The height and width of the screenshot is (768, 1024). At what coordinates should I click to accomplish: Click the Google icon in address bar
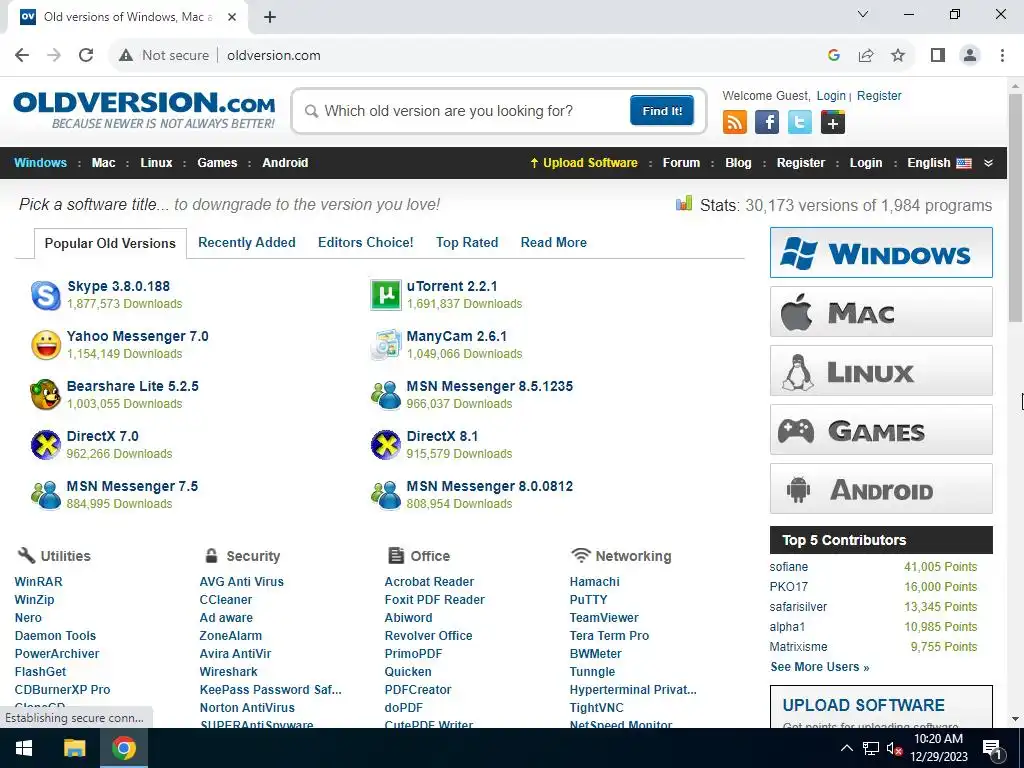[833, 55]
